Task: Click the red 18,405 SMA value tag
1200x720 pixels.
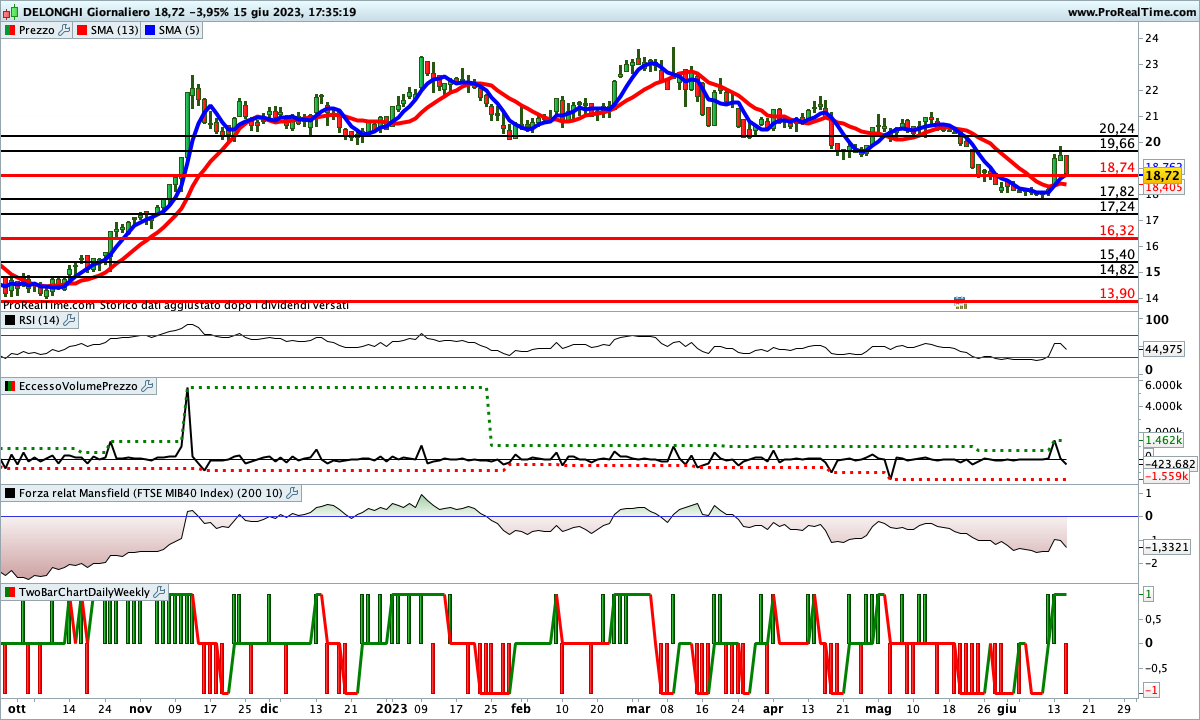Action: pyautogui.click(x=1163, y=187)
